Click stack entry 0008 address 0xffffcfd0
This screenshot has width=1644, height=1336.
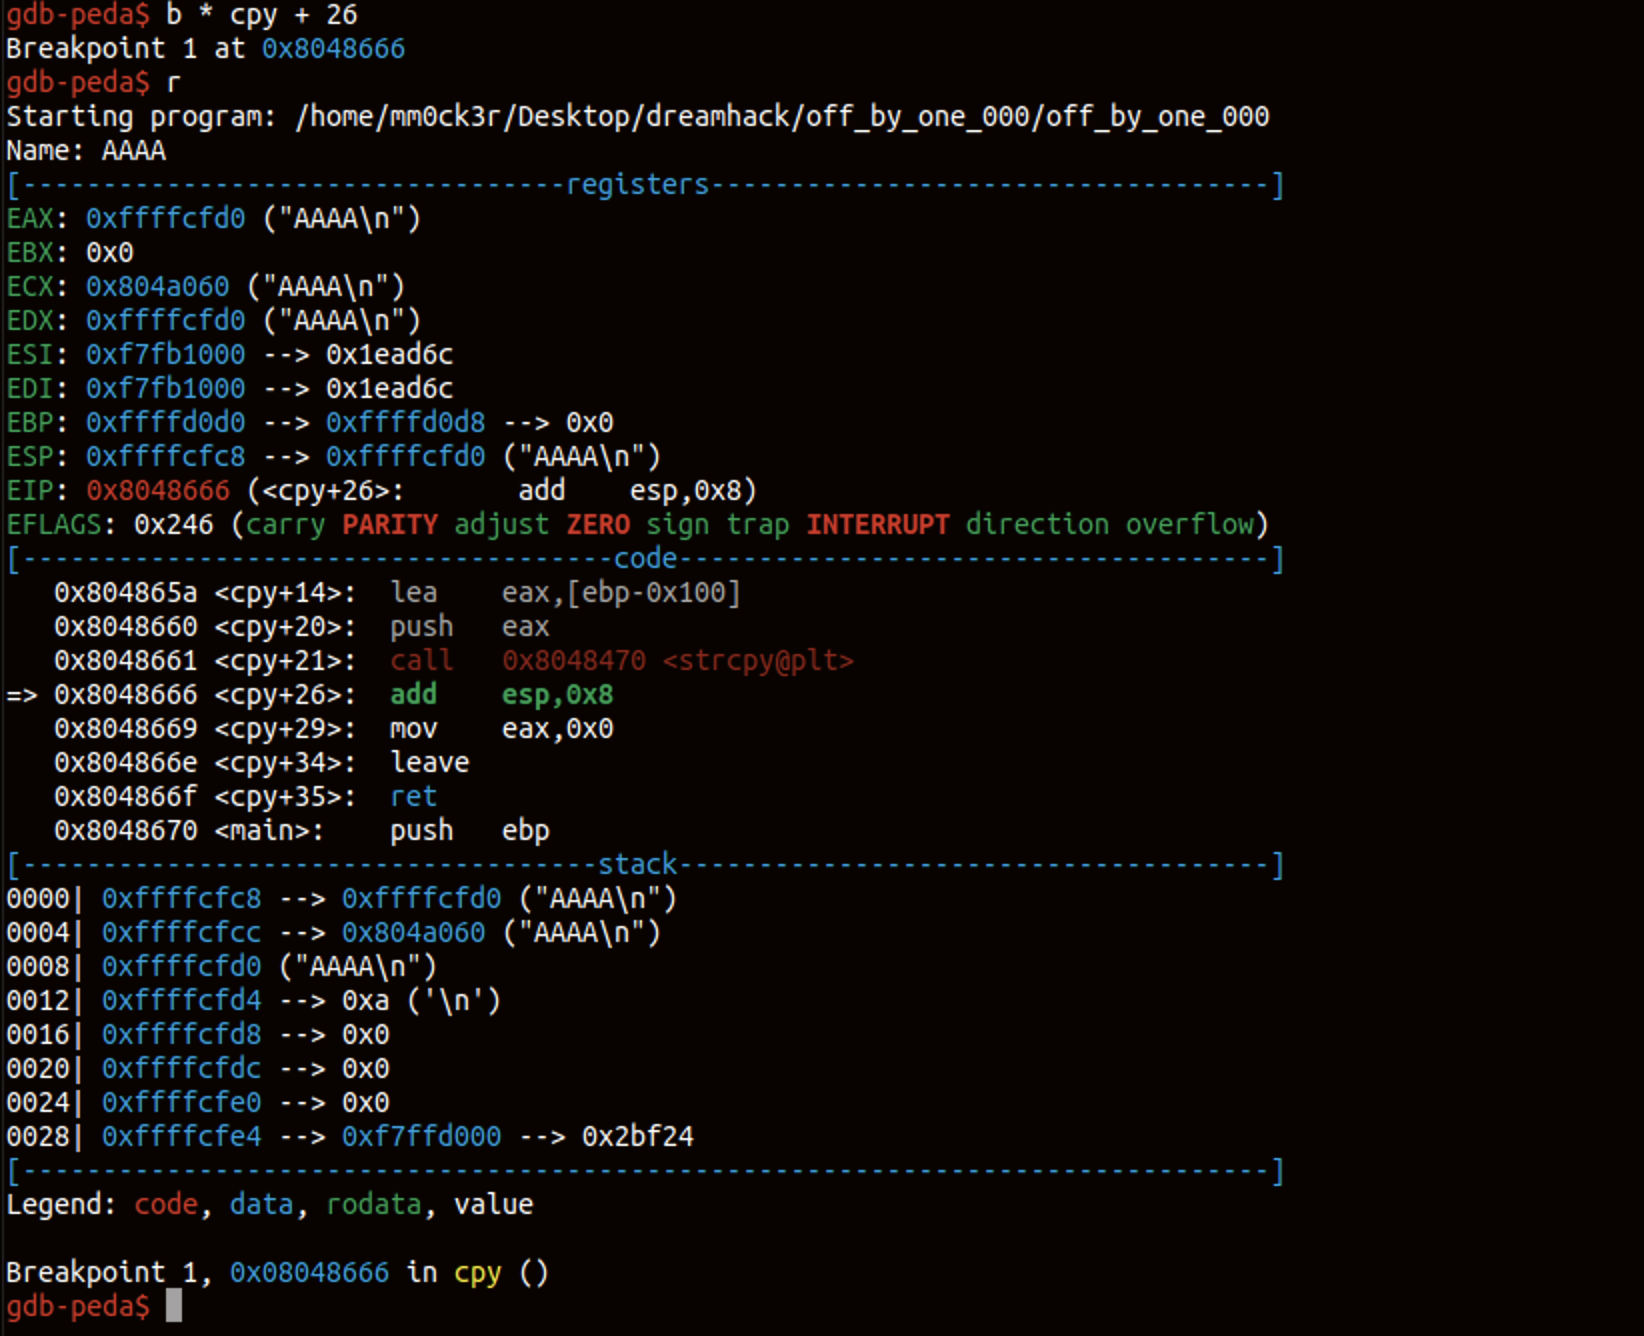[181, 967]
